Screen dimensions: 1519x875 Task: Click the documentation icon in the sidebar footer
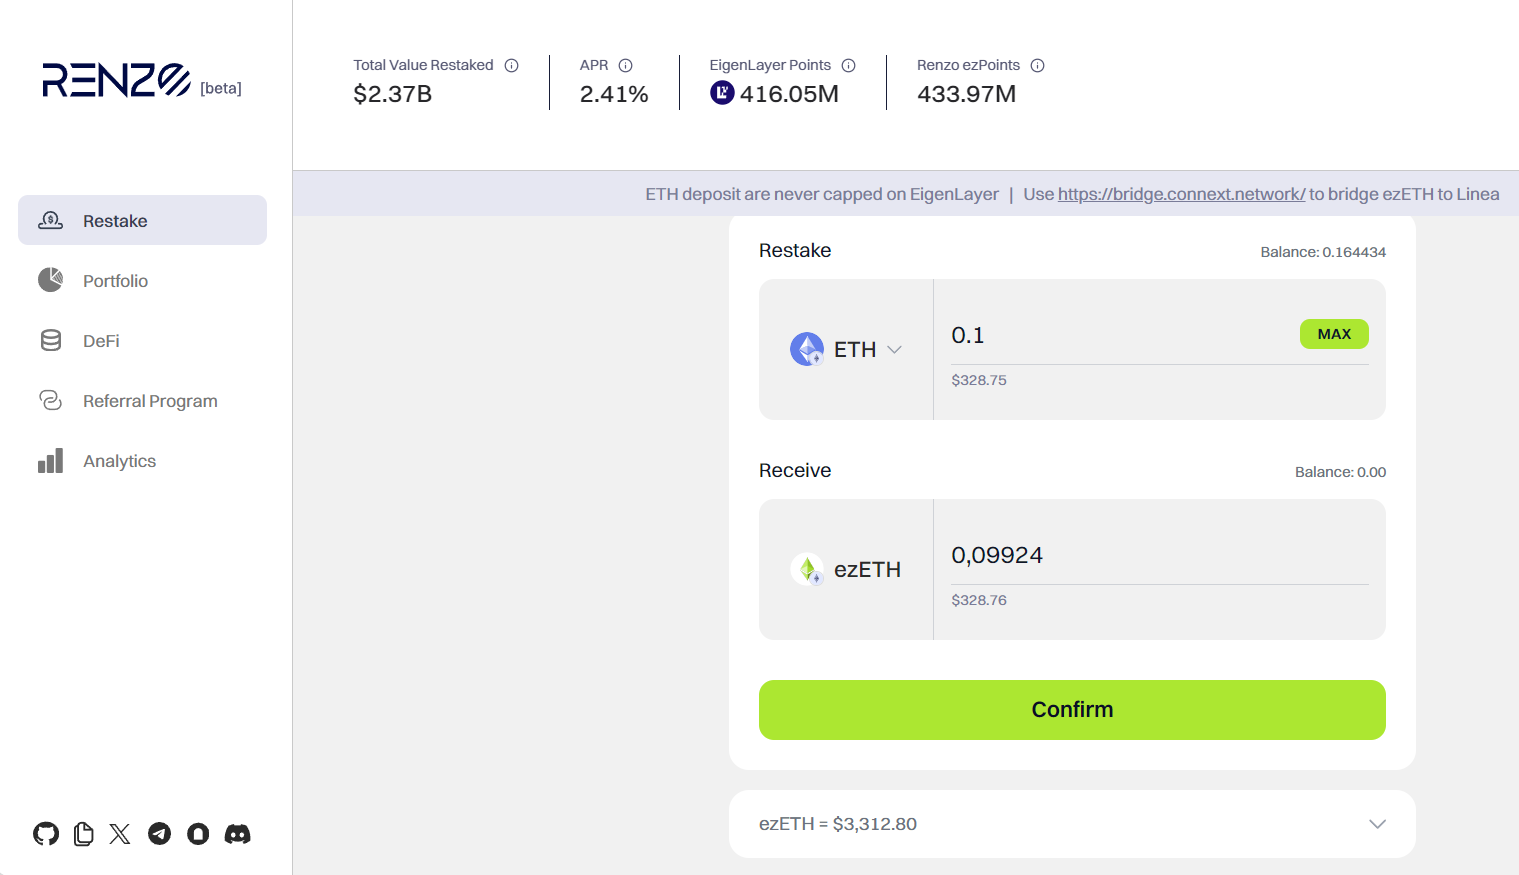click(x=83, y=833)
